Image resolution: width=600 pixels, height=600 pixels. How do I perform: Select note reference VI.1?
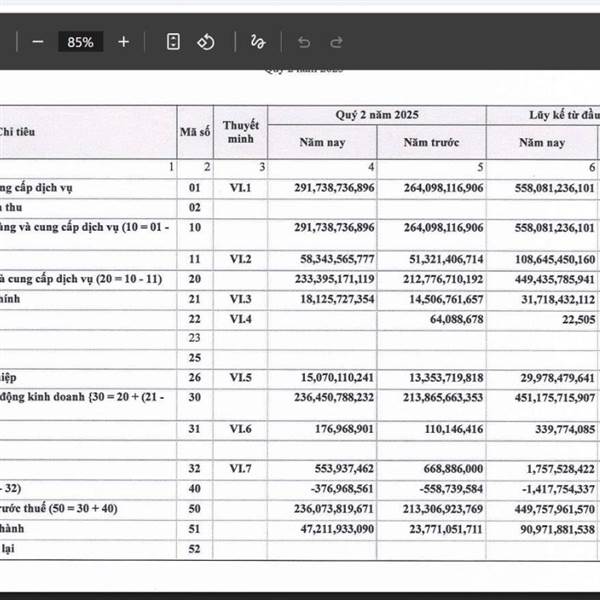tap(240, 188)
